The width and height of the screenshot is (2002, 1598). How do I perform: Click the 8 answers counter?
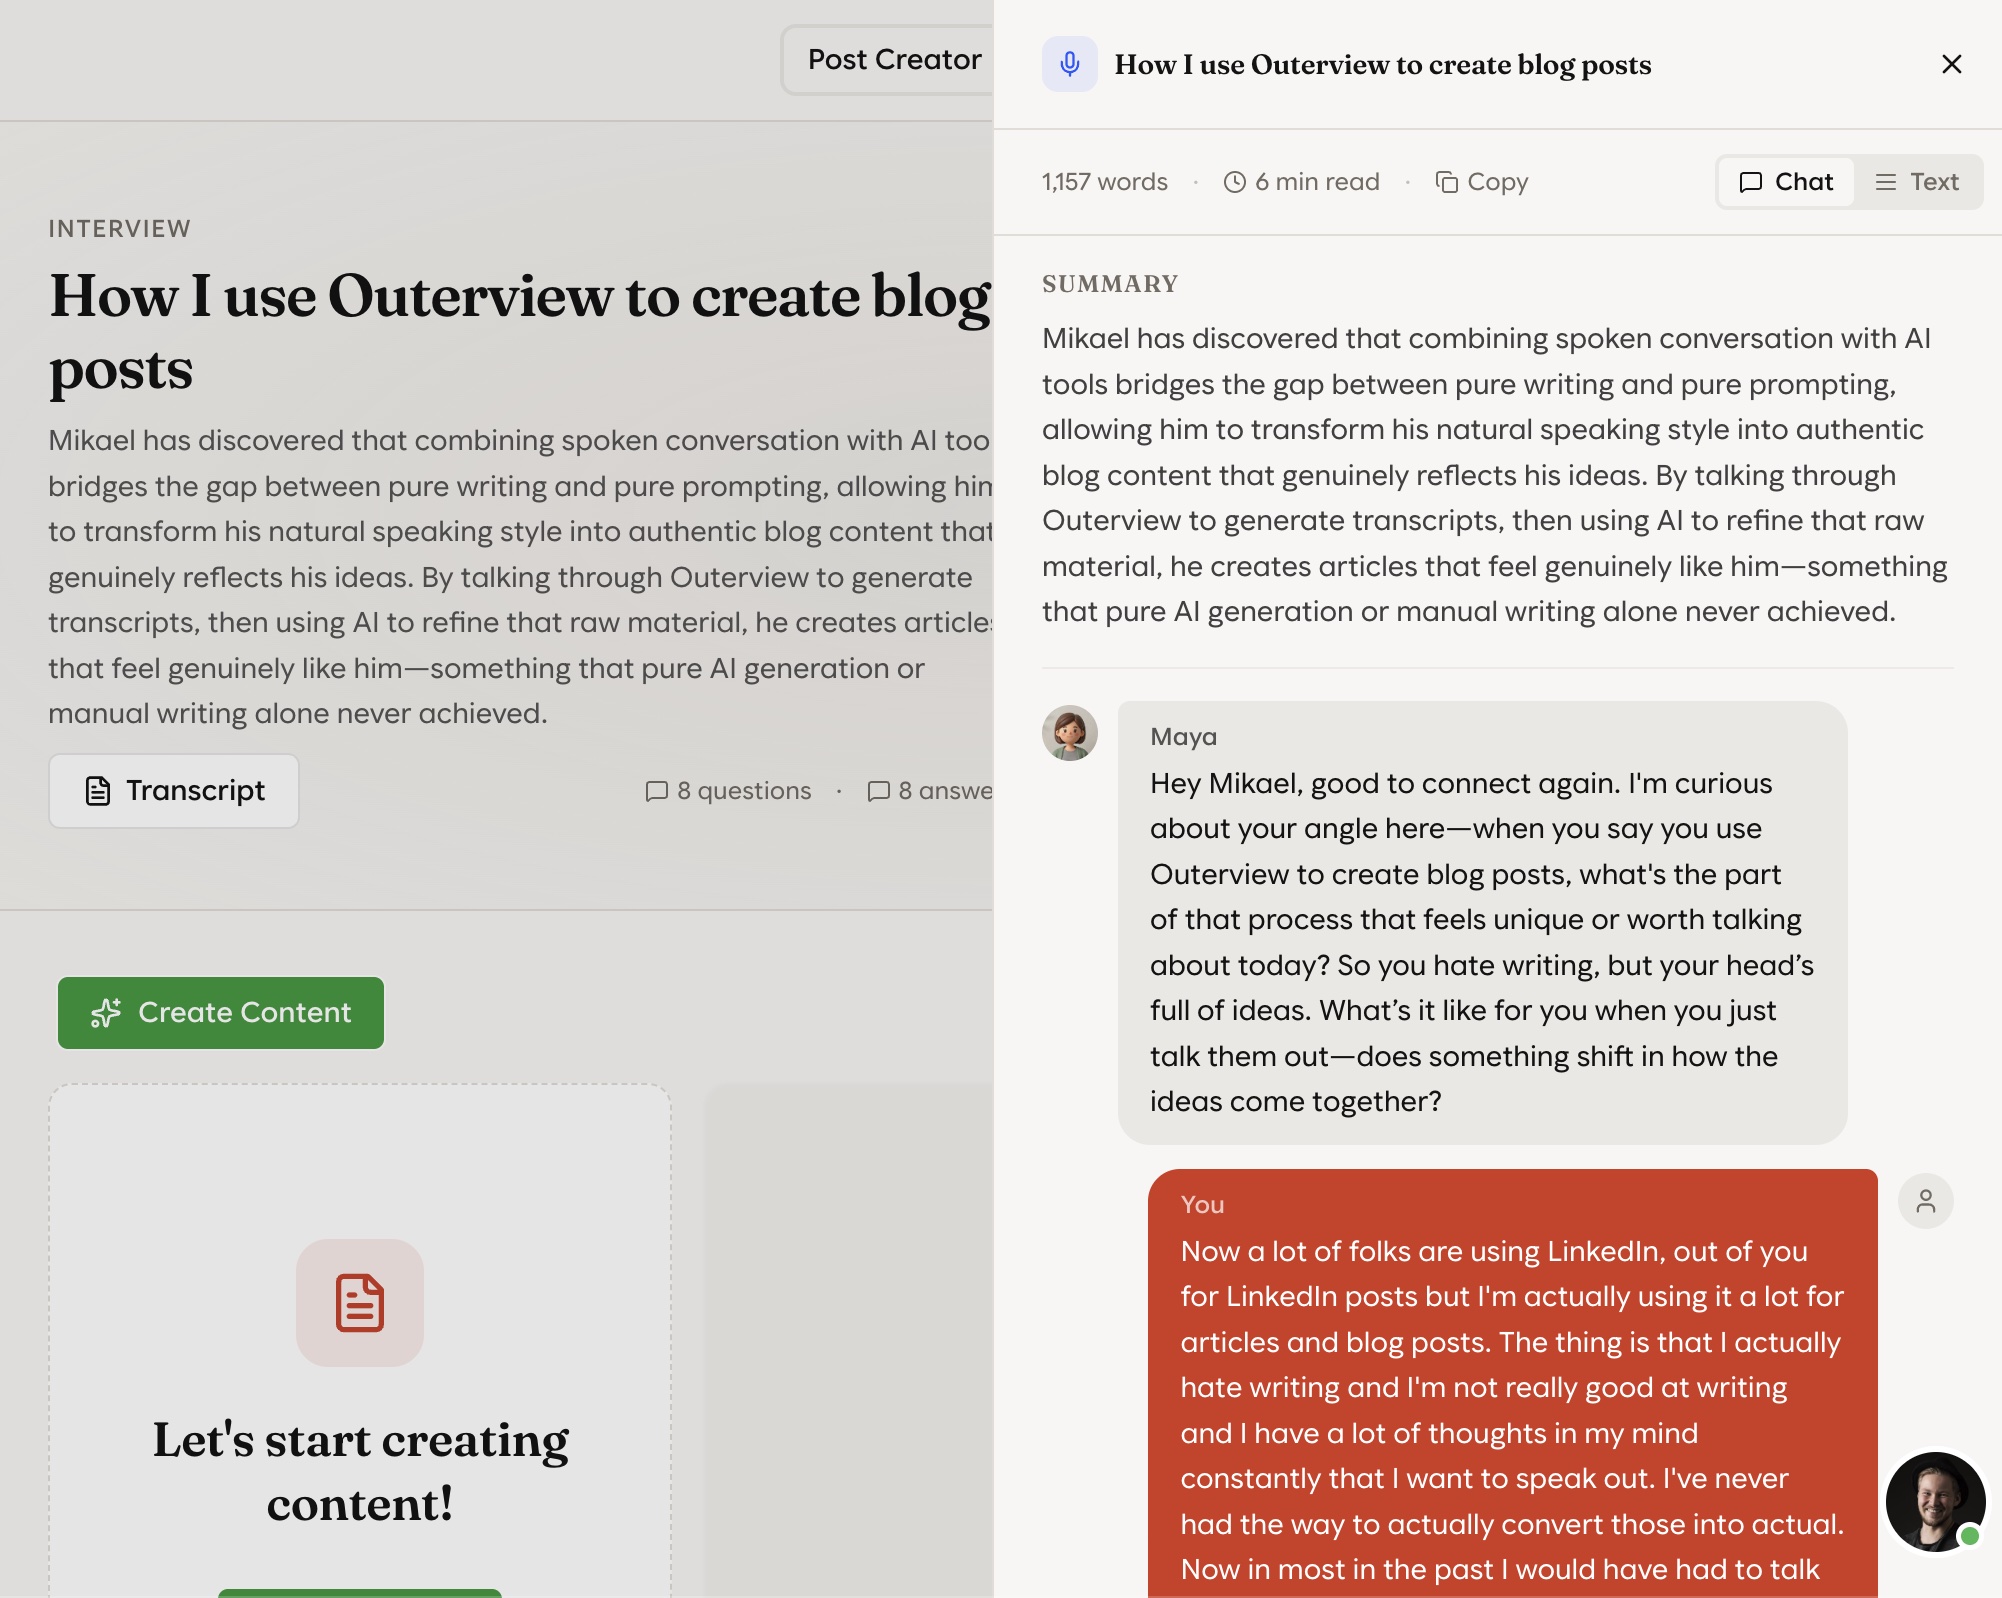pyautogui.click(x=931, y=791)
